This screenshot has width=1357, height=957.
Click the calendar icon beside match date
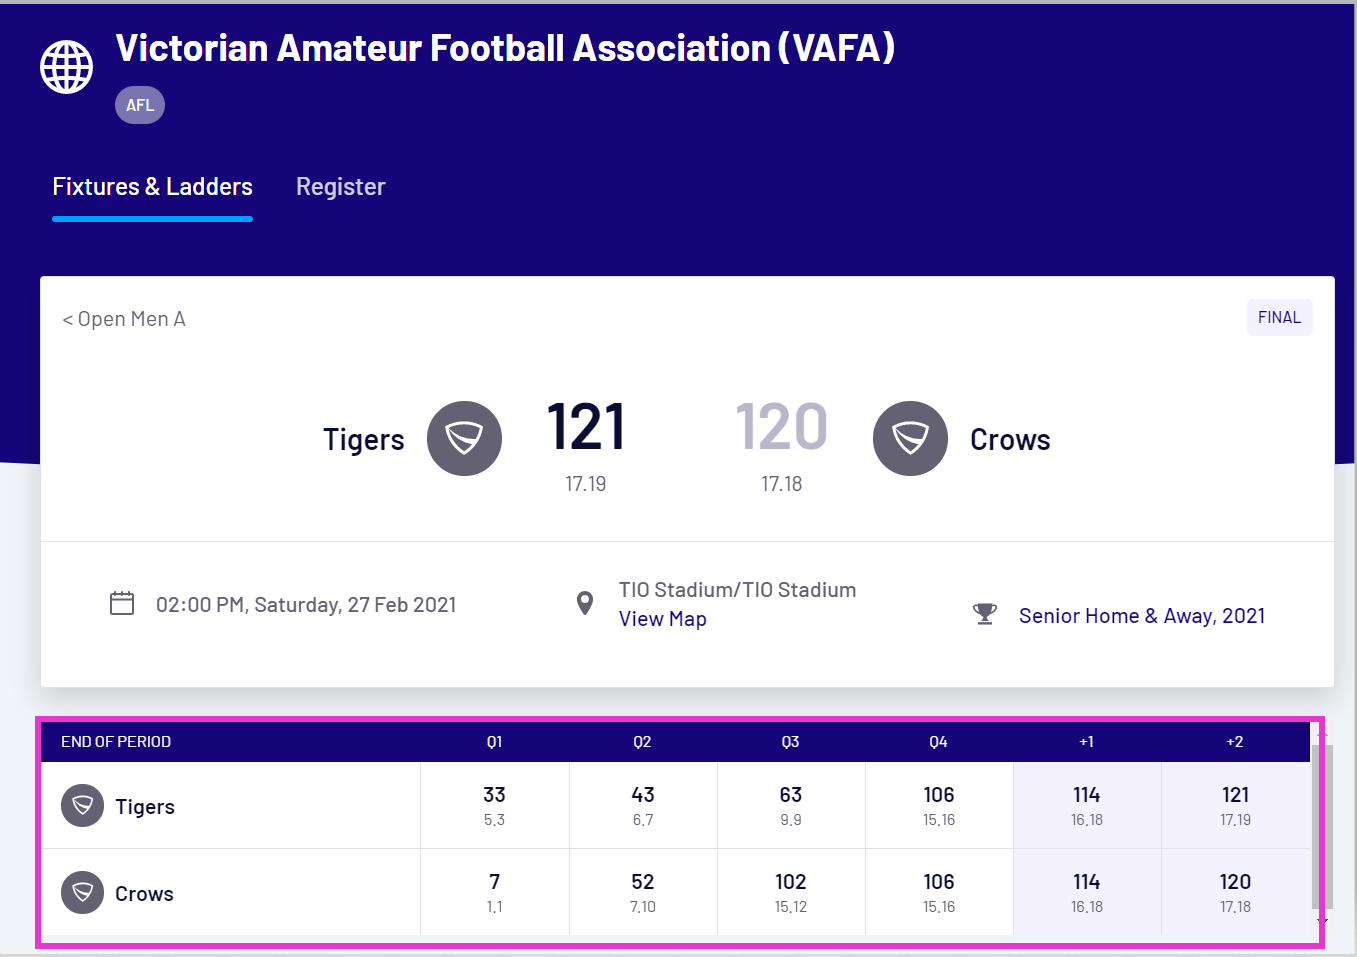122,603
